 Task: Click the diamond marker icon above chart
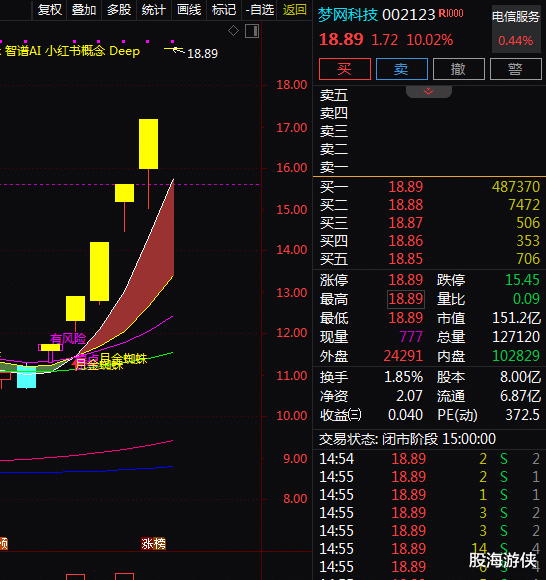[x=233, y=31]
